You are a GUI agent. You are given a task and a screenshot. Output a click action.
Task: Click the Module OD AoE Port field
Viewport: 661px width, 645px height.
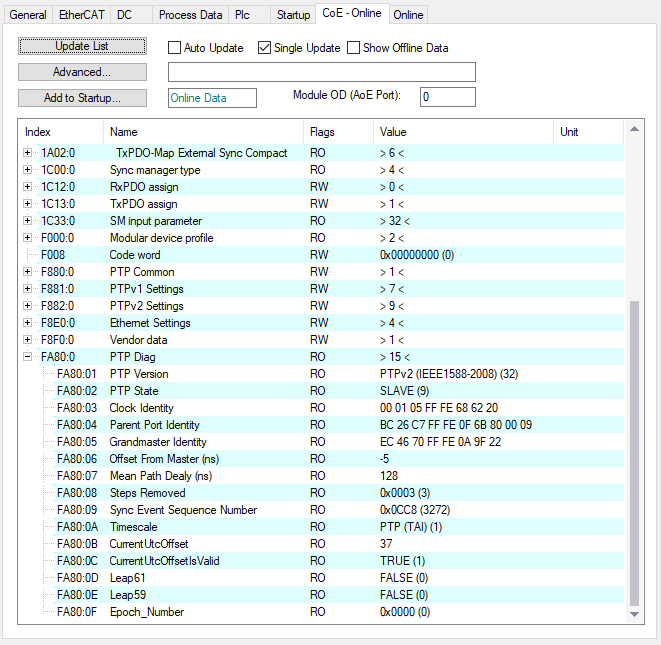[447, 97]
